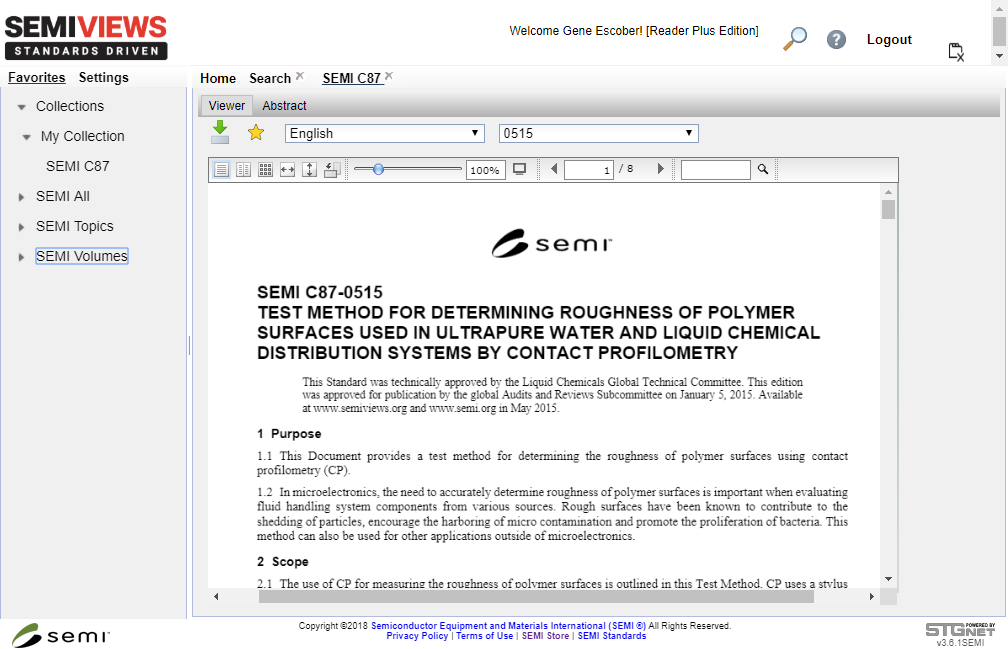The width and height of the screenshot is (1008, 649).
Task: Click the SEMIVIEWS logo
Action: [x=86, y=37]
